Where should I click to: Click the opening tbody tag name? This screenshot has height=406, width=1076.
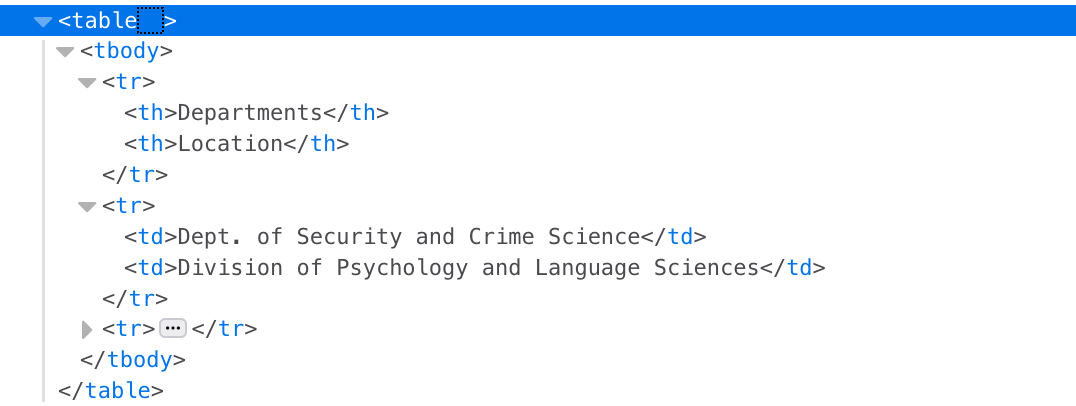(127, 52)
